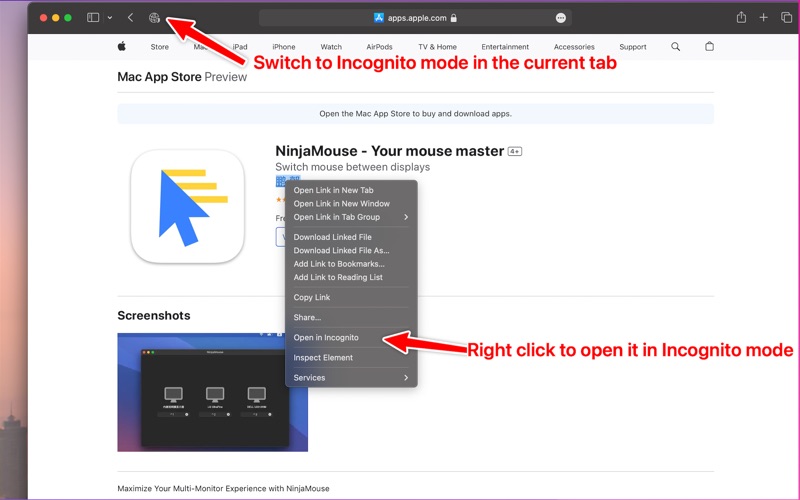Click the Screenshots section heading
Screen dimensions: 800x500
pyautogui.click(x=154, y=315)
